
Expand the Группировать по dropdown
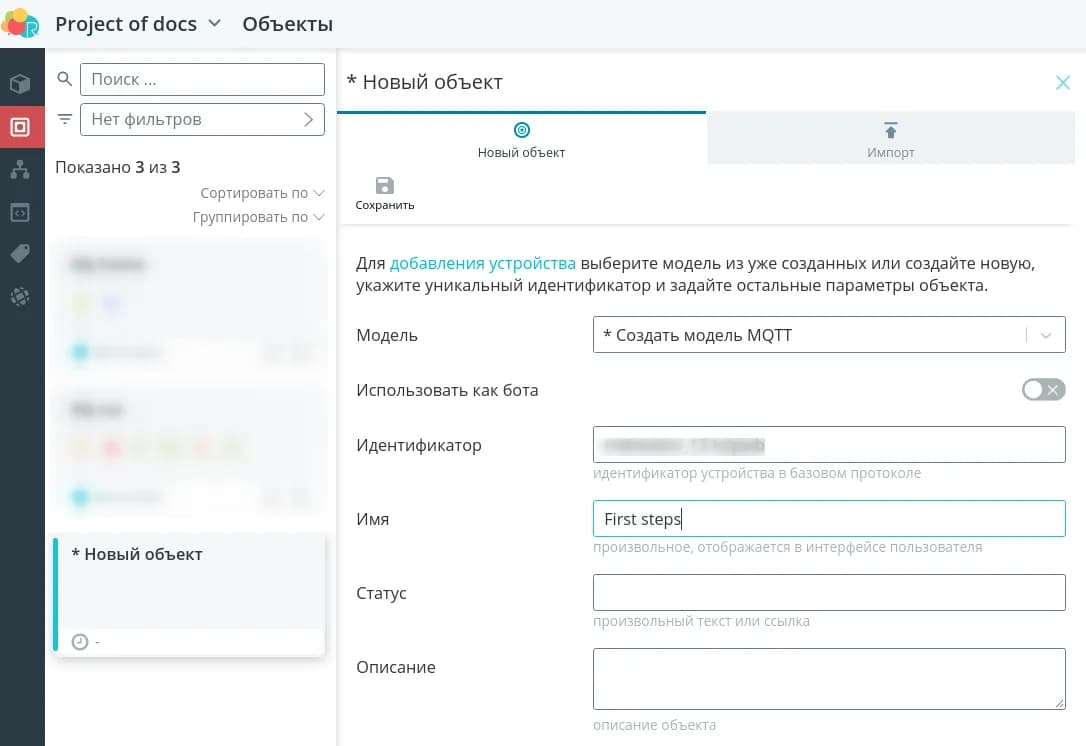(258, 217)
